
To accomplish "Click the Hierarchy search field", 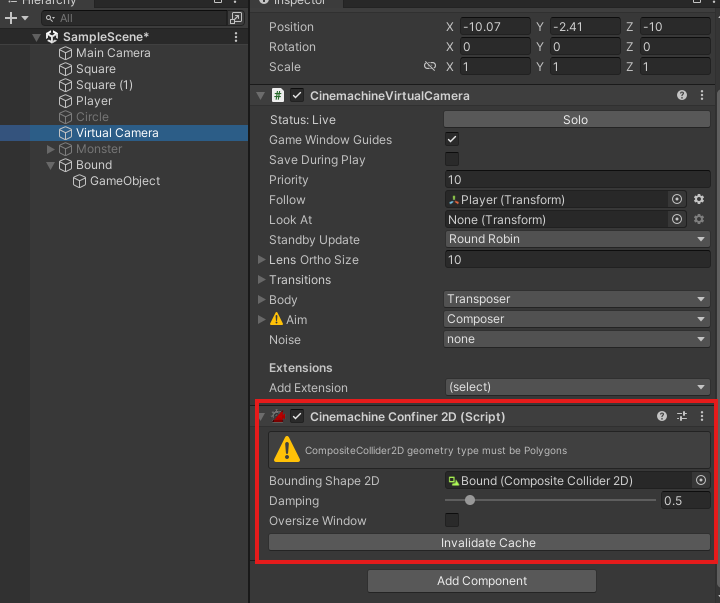I will click(x=135, y=18).
